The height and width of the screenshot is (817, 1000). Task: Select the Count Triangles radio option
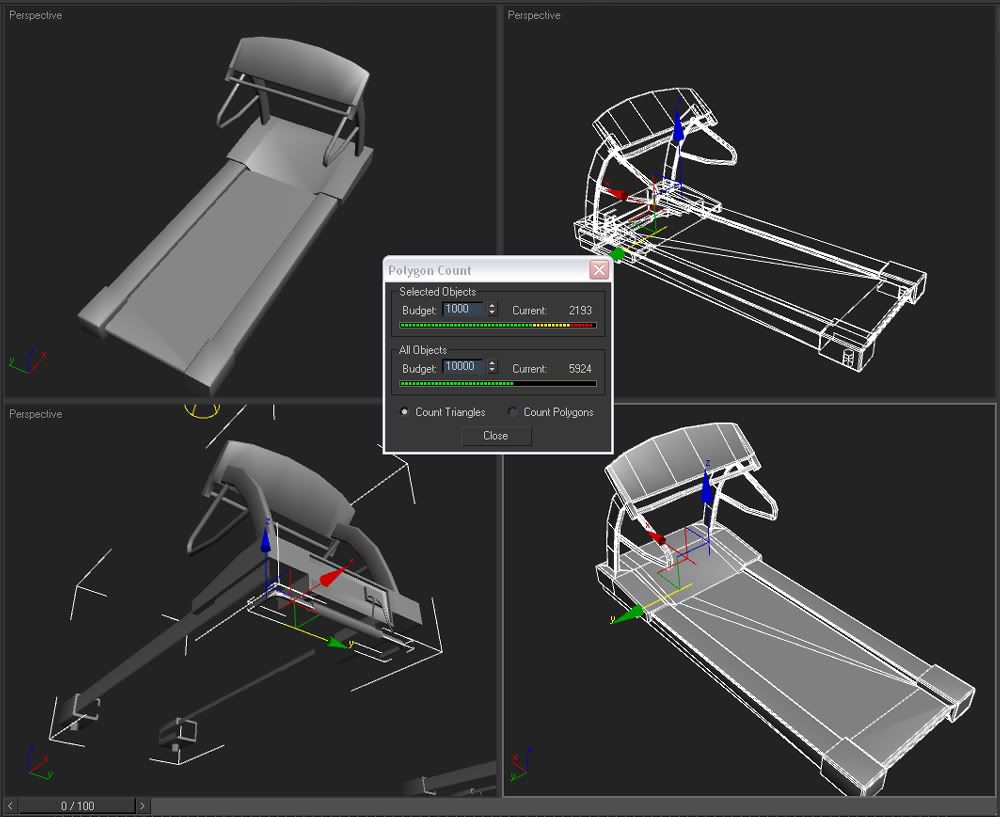(x=404, y=412)
